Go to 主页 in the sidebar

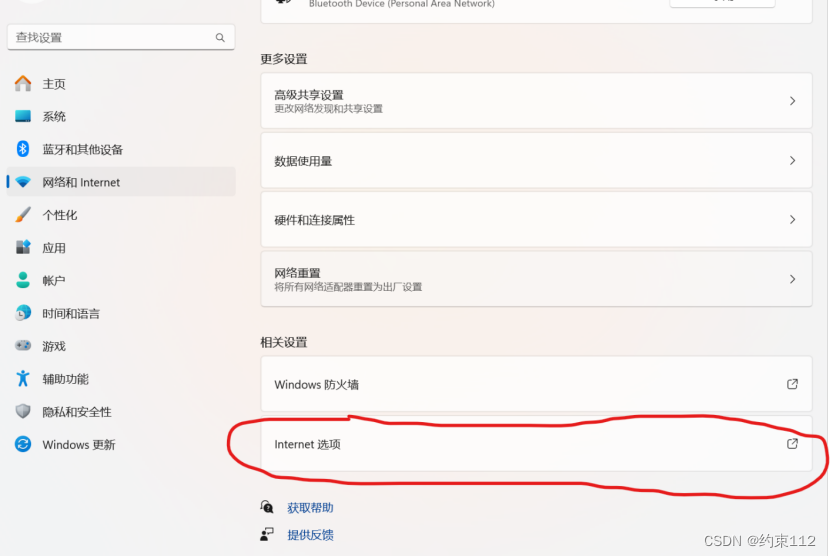point(121,83)
